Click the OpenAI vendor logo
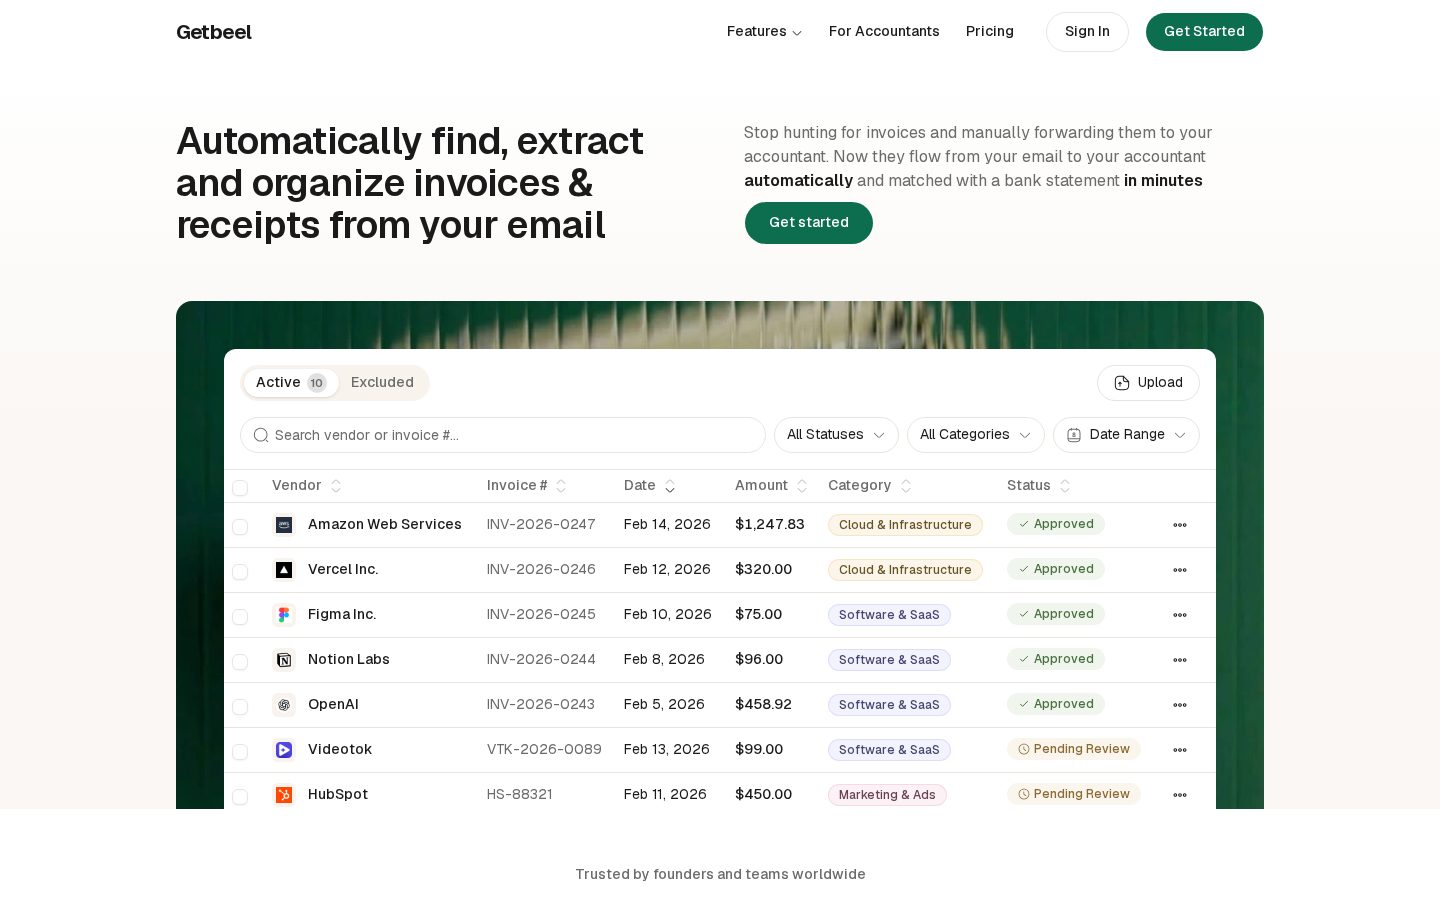Image resolution: width=1440 pixels, height=900 pixels. pyautogui.click(x=284, y=705)
